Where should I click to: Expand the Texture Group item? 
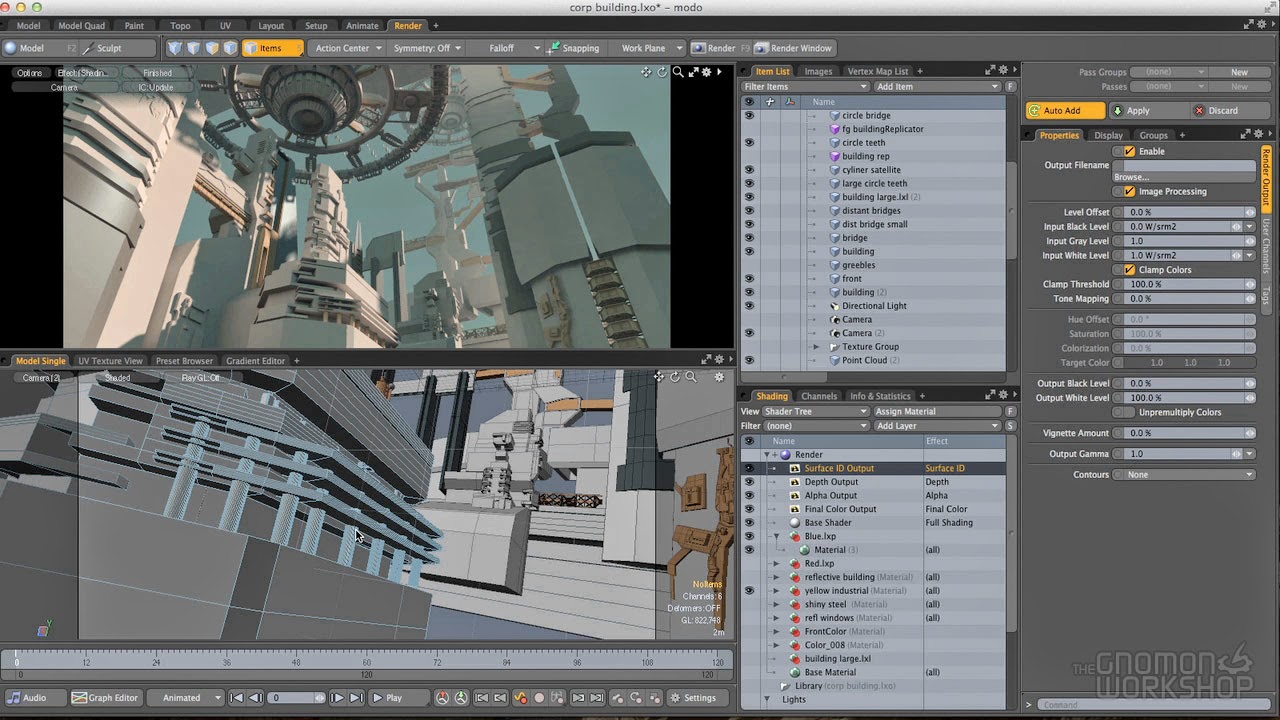pos(818,346)
